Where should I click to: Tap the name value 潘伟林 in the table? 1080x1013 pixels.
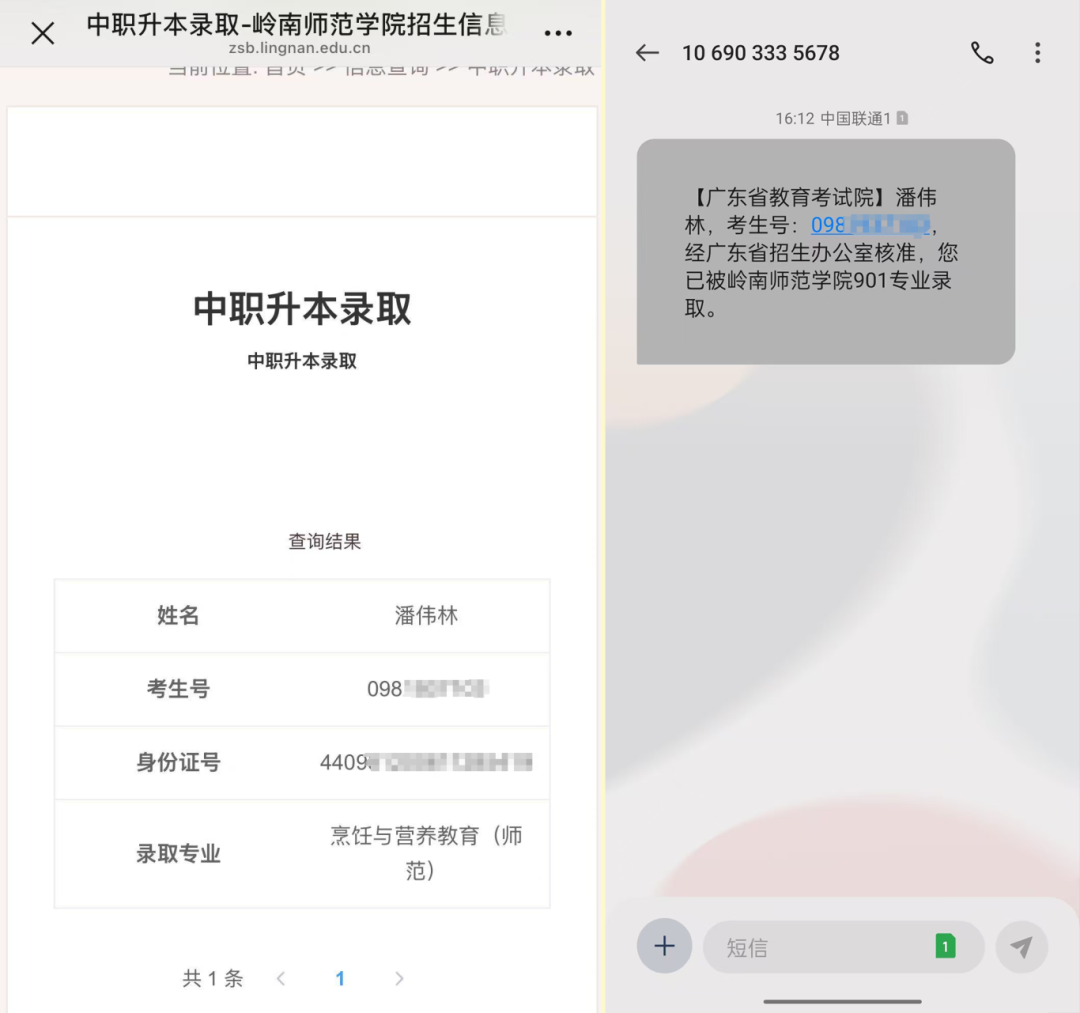pyautogui.click(x=426, y=616)
